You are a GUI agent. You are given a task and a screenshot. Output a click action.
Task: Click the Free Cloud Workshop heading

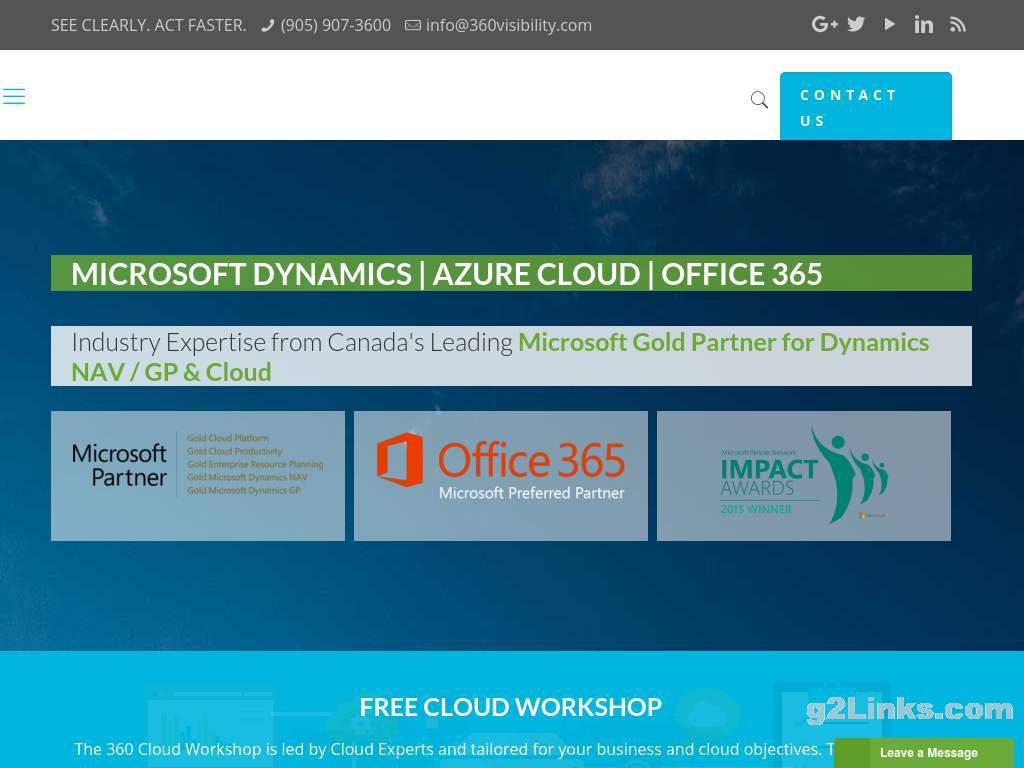point(511,707)
